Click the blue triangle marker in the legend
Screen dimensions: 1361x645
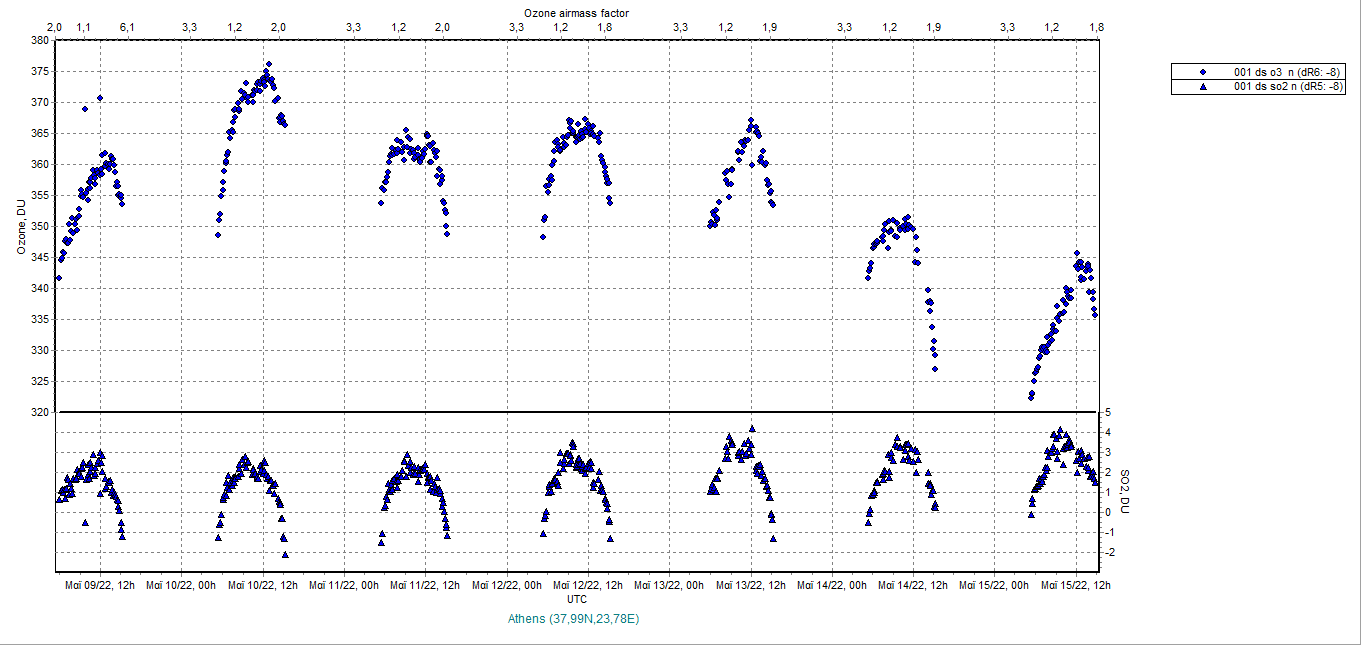[1203, 87]
